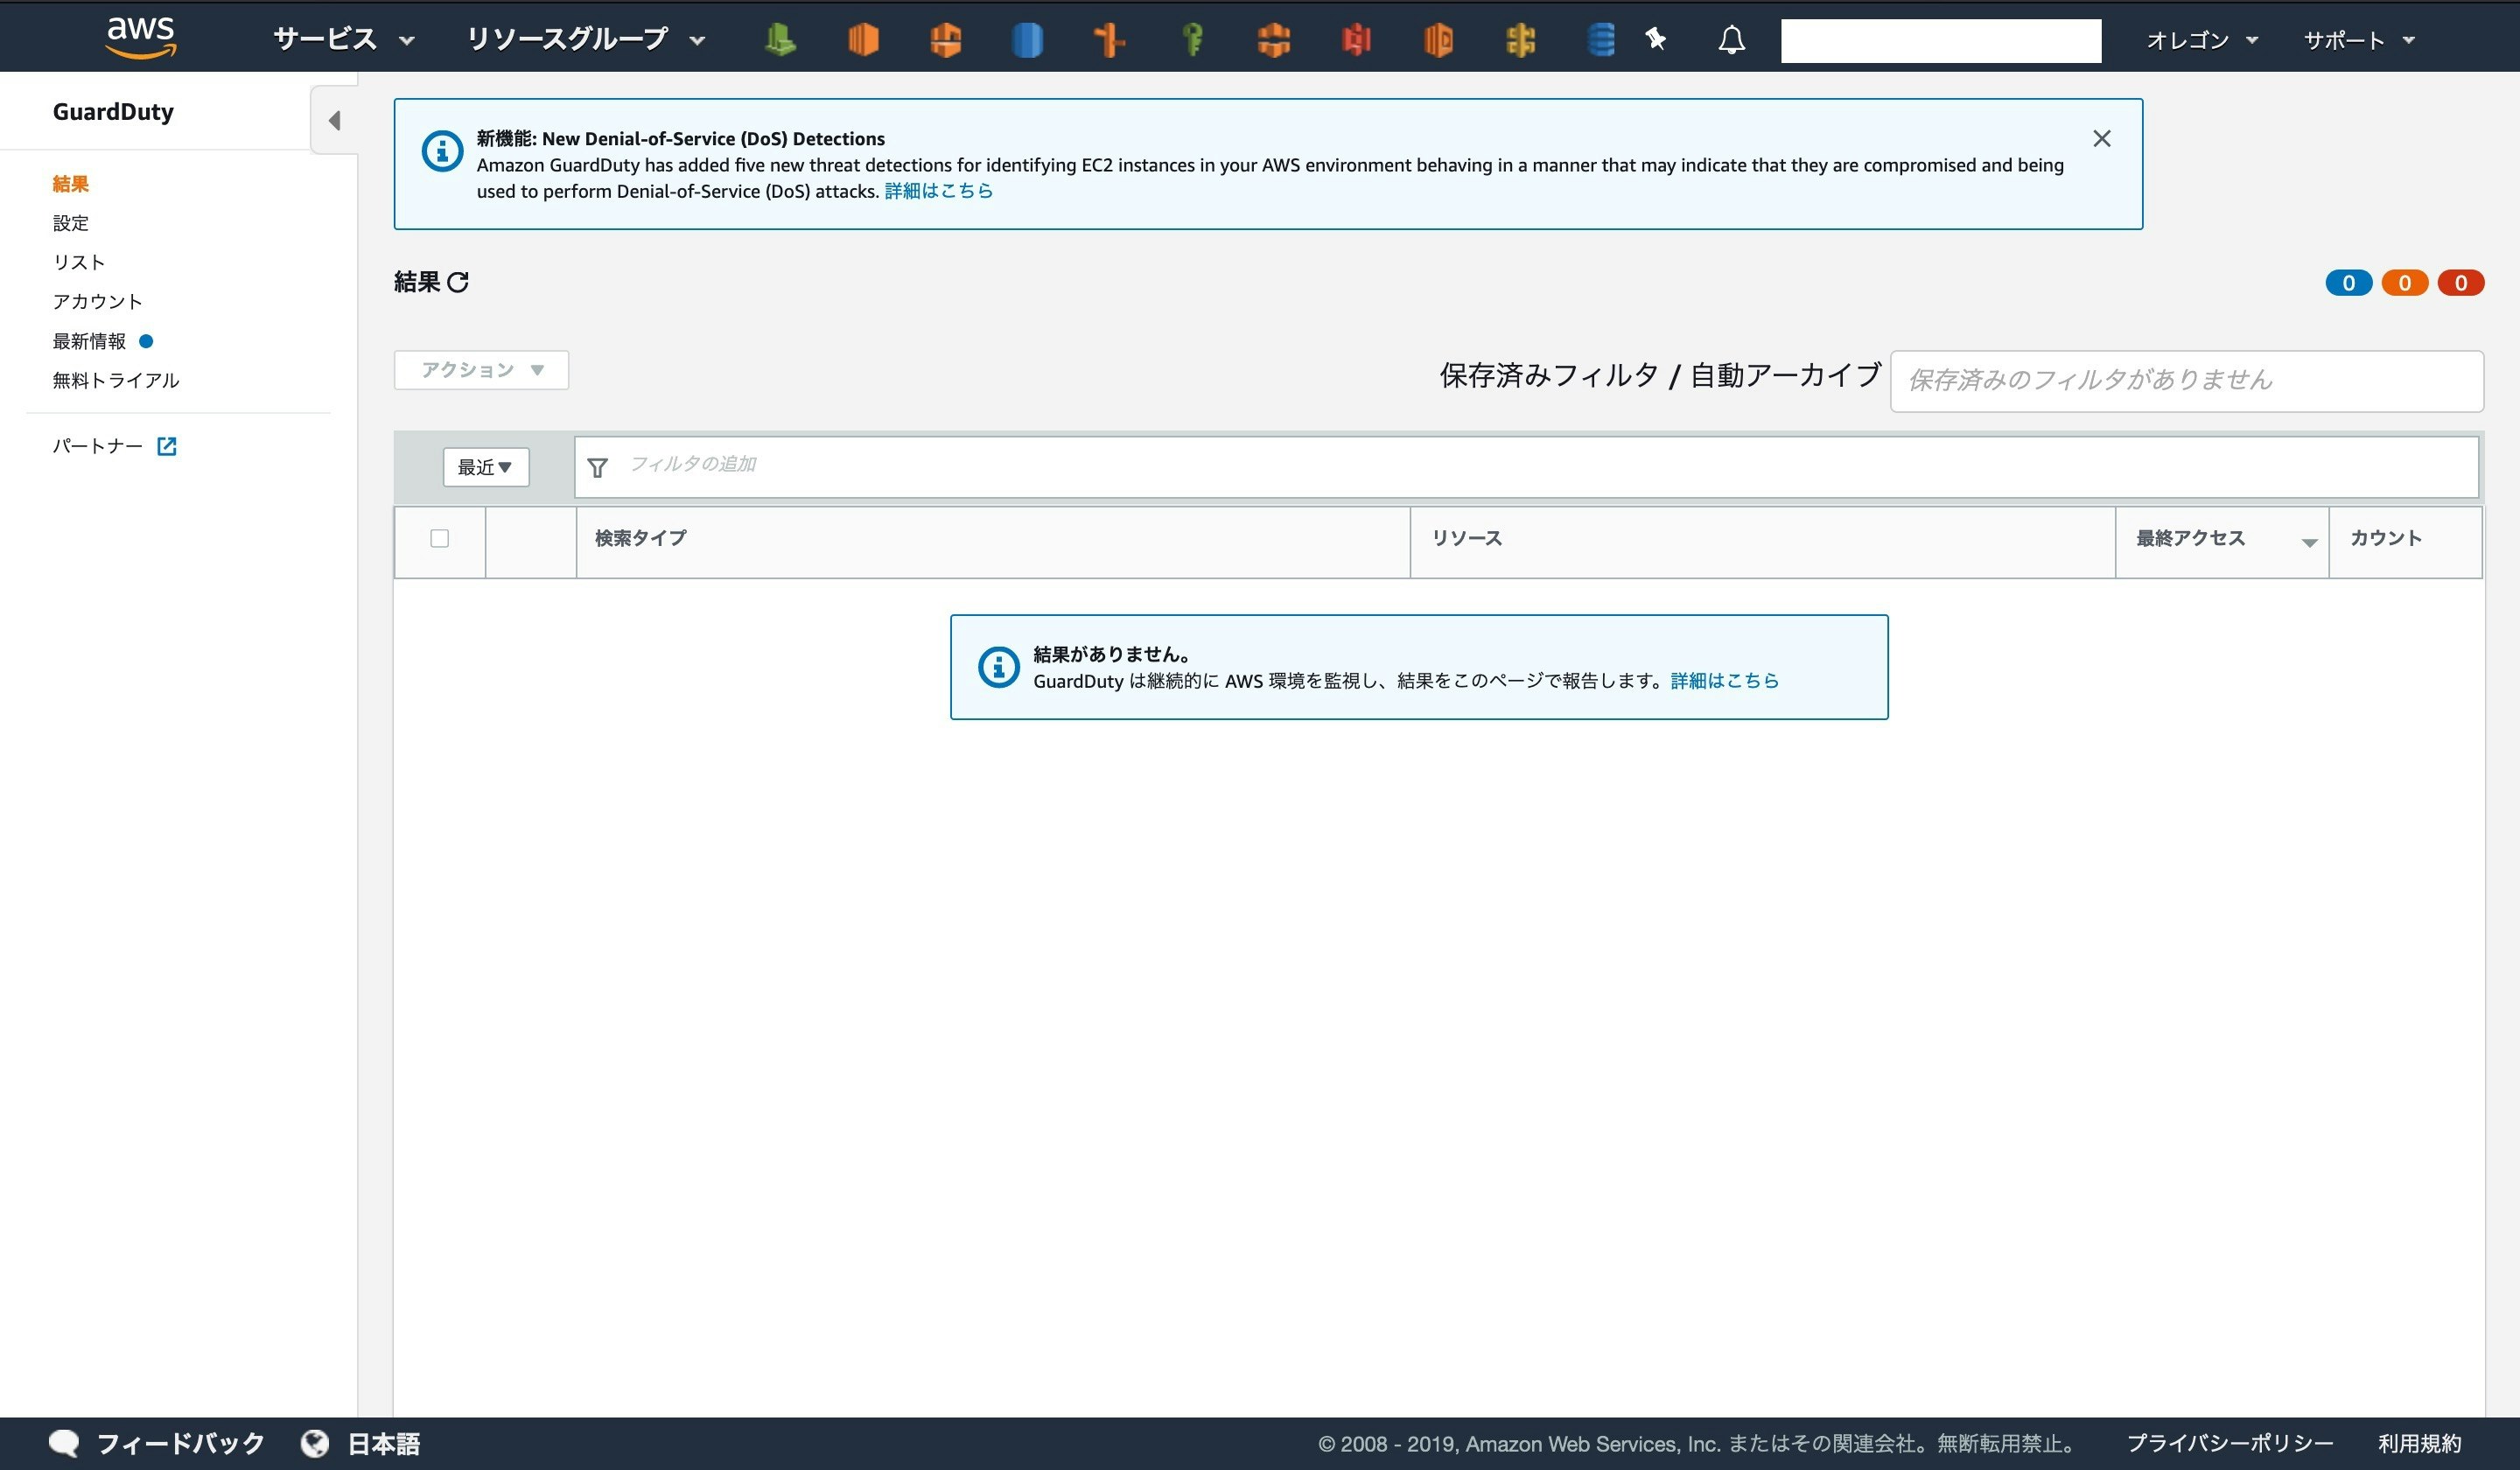Click the AWS logo home icon
Image resolution: width=2520 pixels, height=1470 pixels.
click(x=141, y=38)
